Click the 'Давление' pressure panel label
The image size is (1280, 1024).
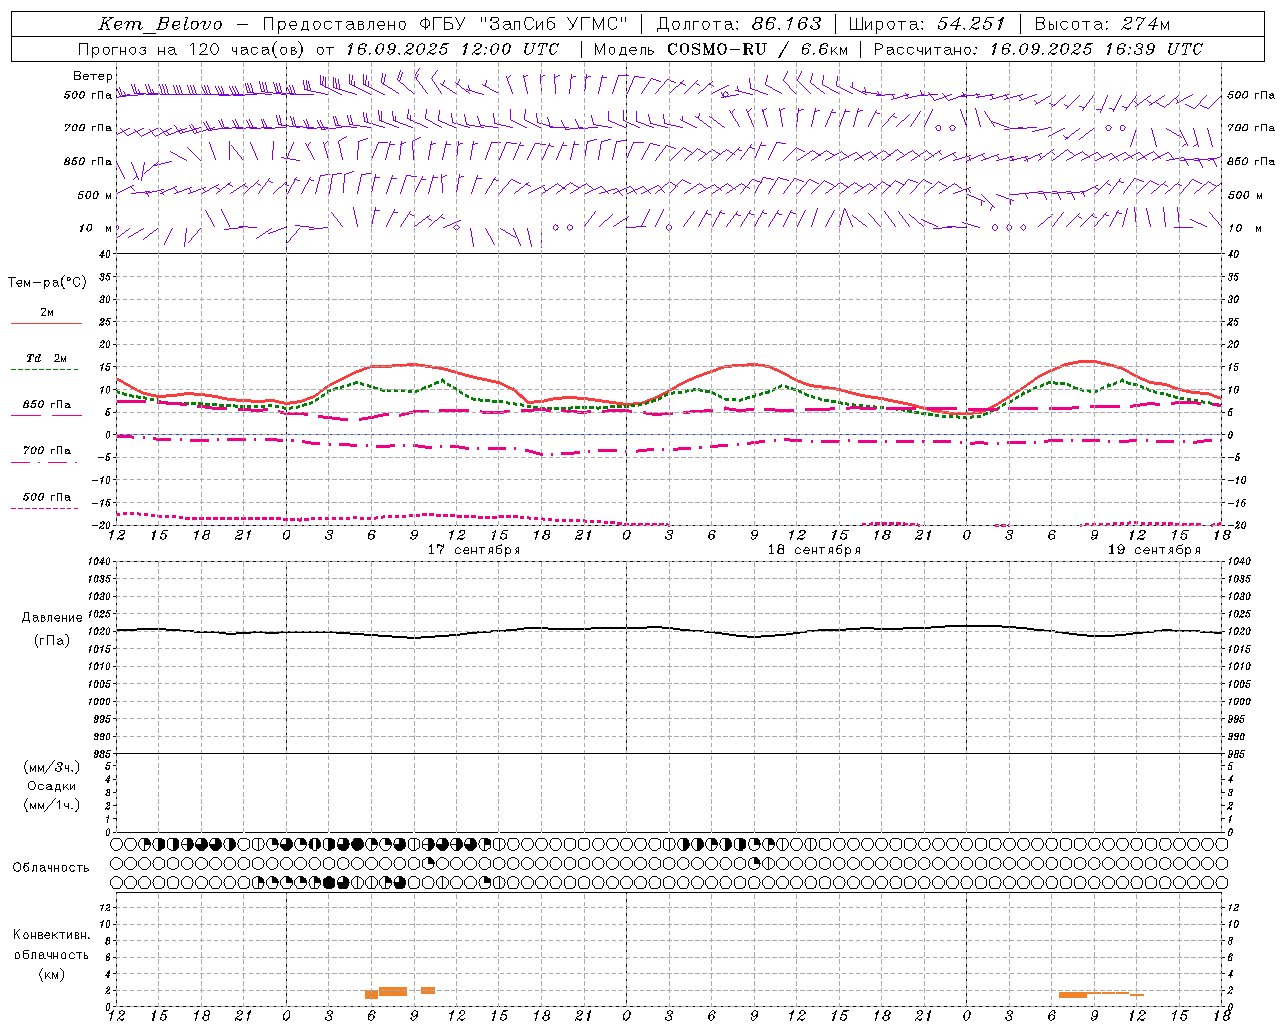point(52,618)
